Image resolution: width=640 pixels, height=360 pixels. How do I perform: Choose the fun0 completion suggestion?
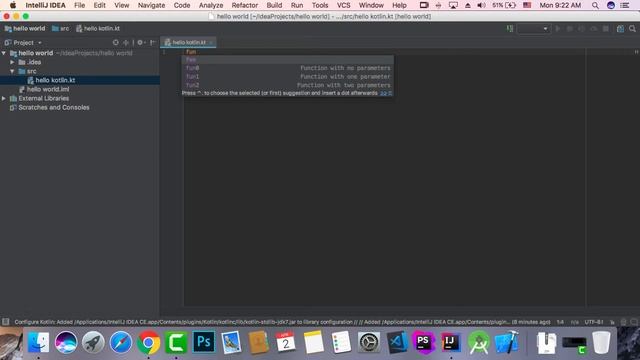pos(288,68)
